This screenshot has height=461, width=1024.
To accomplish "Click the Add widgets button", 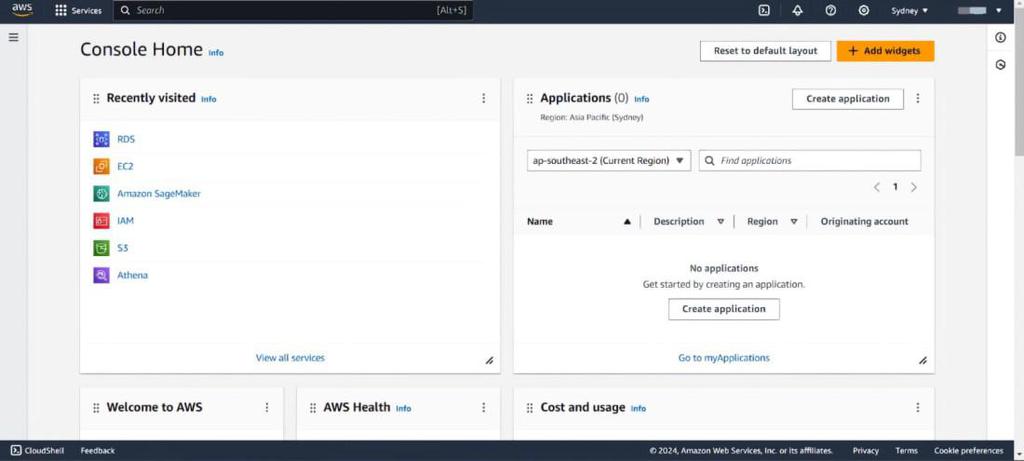I will (886, 51).
